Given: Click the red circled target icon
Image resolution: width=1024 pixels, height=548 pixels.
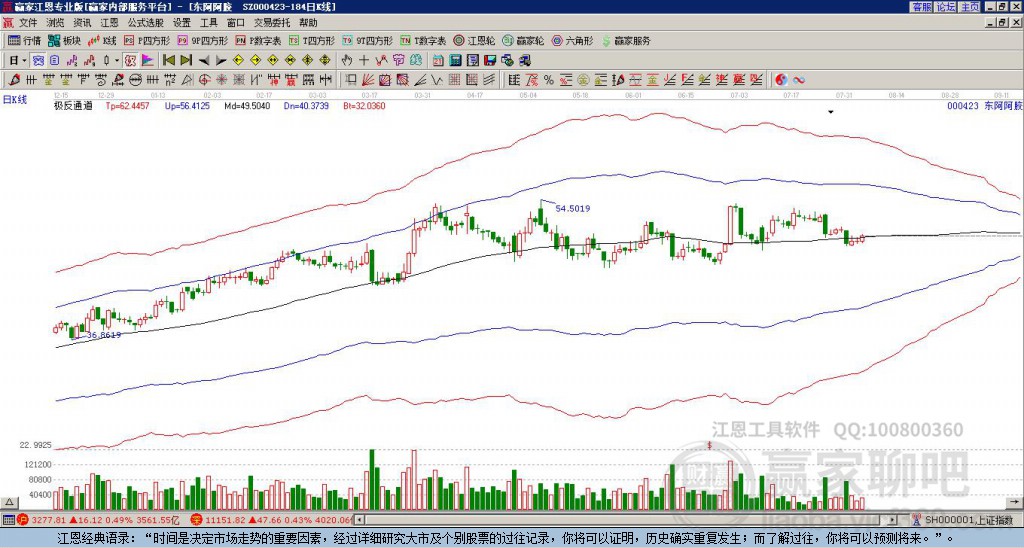Looking at the screenshot, I should pyautogui.click(x=204, y=80).
